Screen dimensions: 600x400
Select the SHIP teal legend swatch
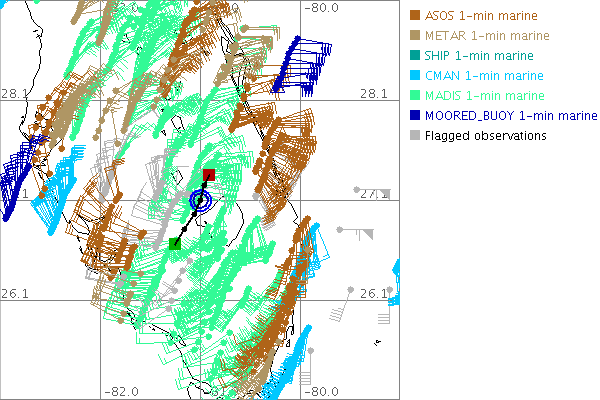(x=415, y=56)
